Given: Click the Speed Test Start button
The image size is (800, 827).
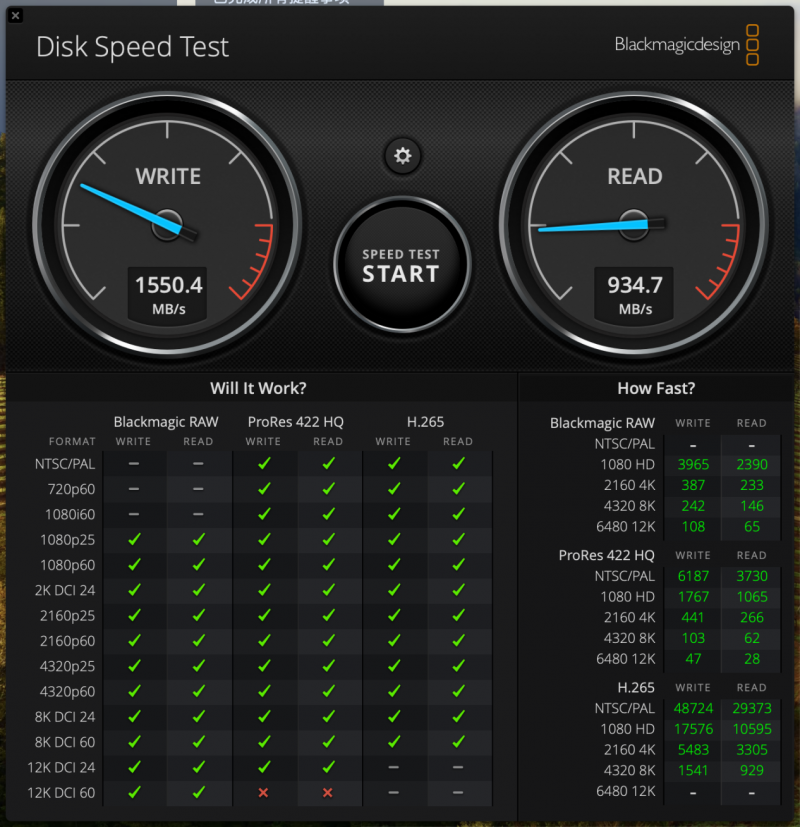Looking at the screenshot, I should coord(402,265).
